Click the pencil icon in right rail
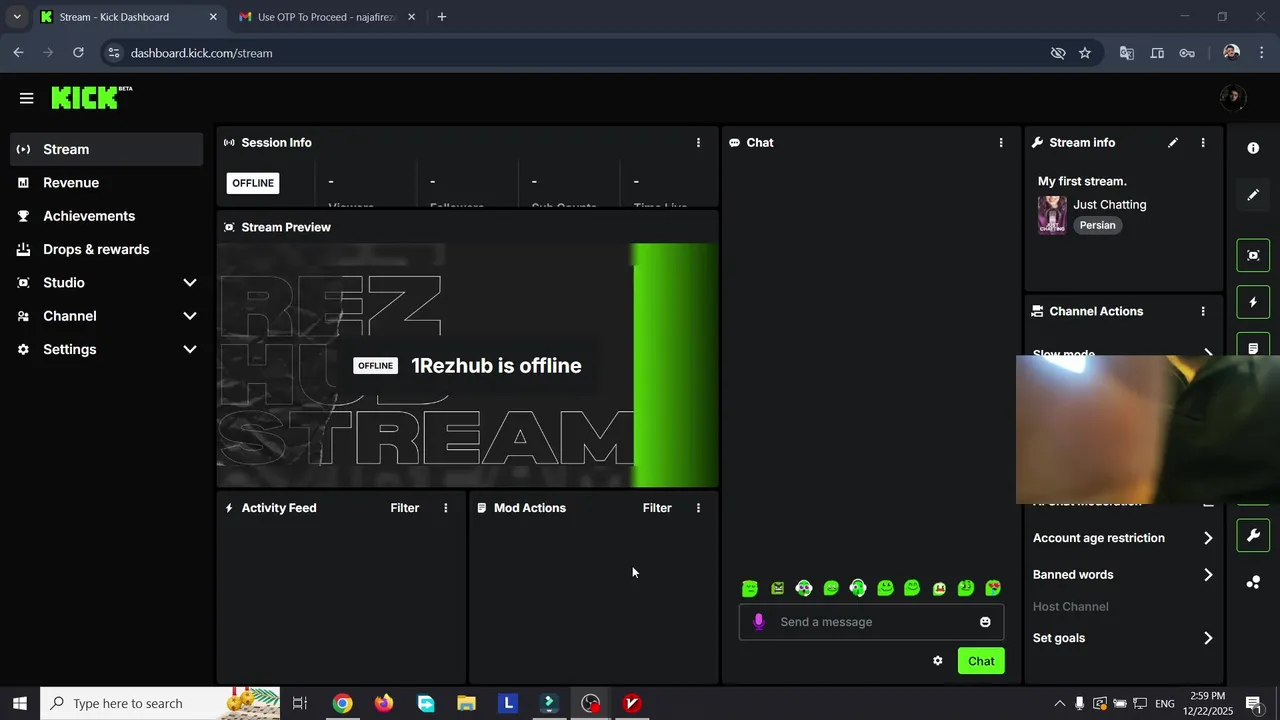 tap(1253, 195)
